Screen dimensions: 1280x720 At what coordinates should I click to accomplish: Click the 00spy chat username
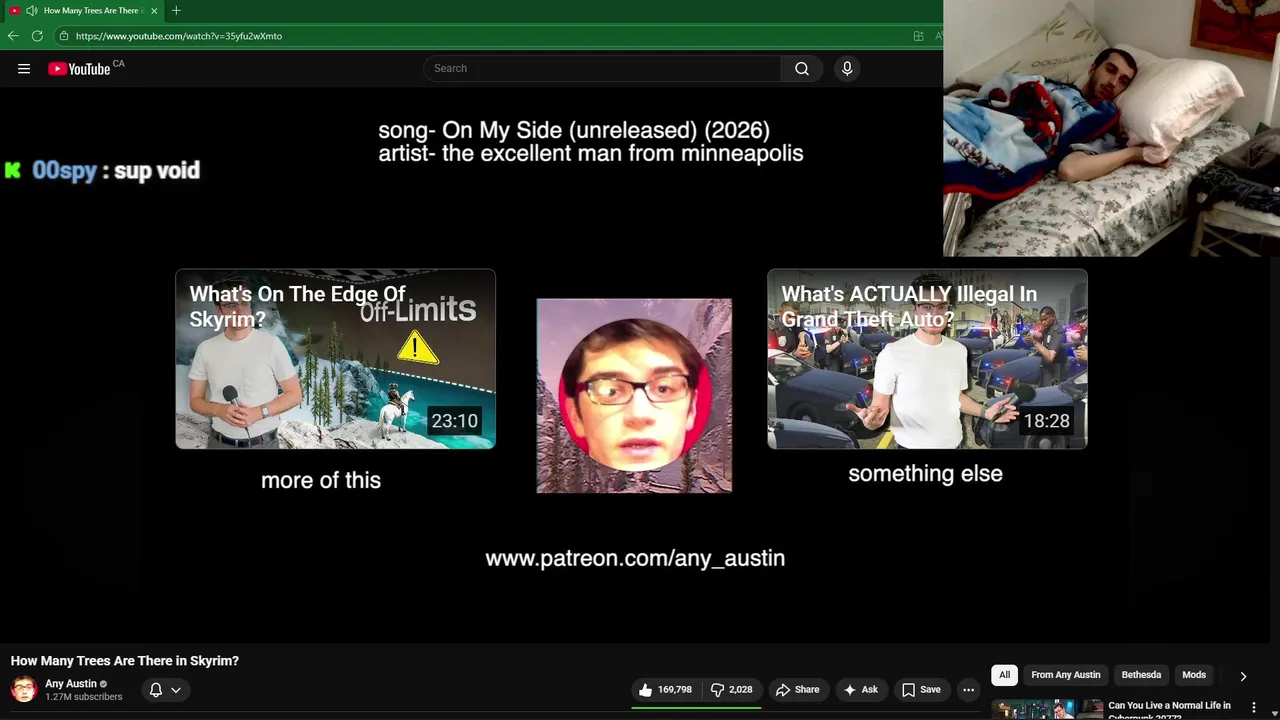(x=64, y=170)
